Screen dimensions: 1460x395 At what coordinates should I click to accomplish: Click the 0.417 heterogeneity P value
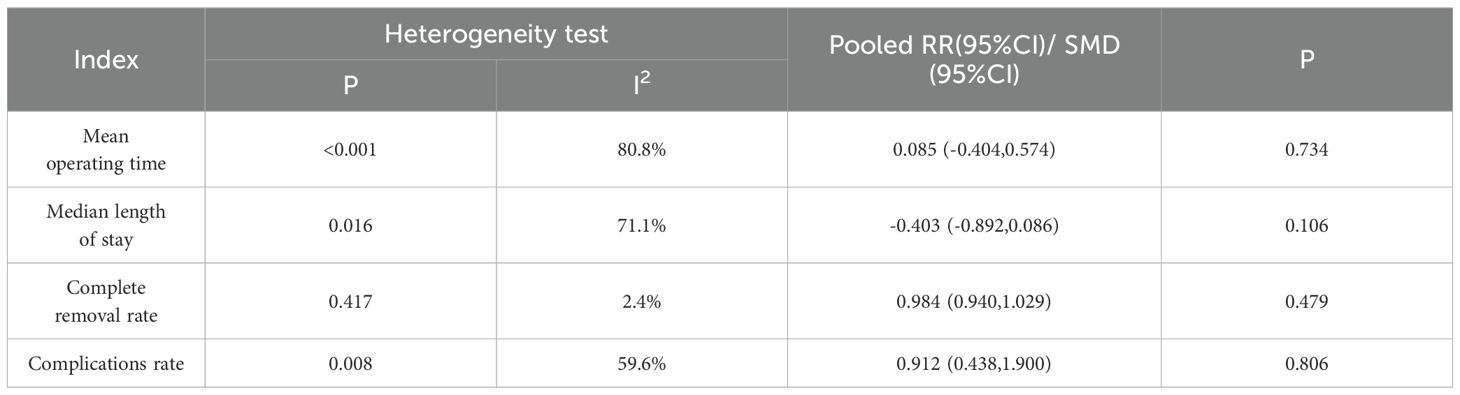(351, 300)
